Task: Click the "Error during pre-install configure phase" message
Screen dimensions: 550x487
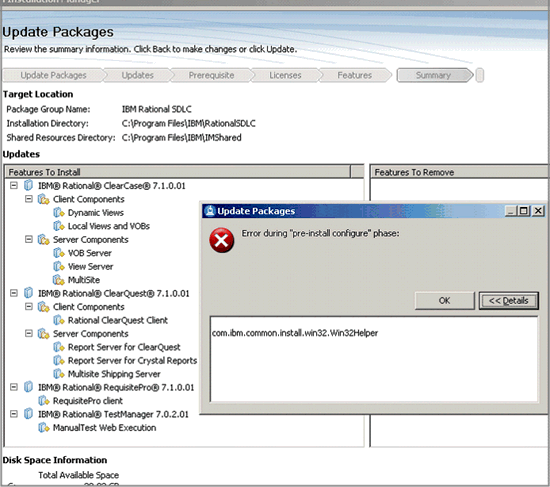Action: tap(320, 233)
